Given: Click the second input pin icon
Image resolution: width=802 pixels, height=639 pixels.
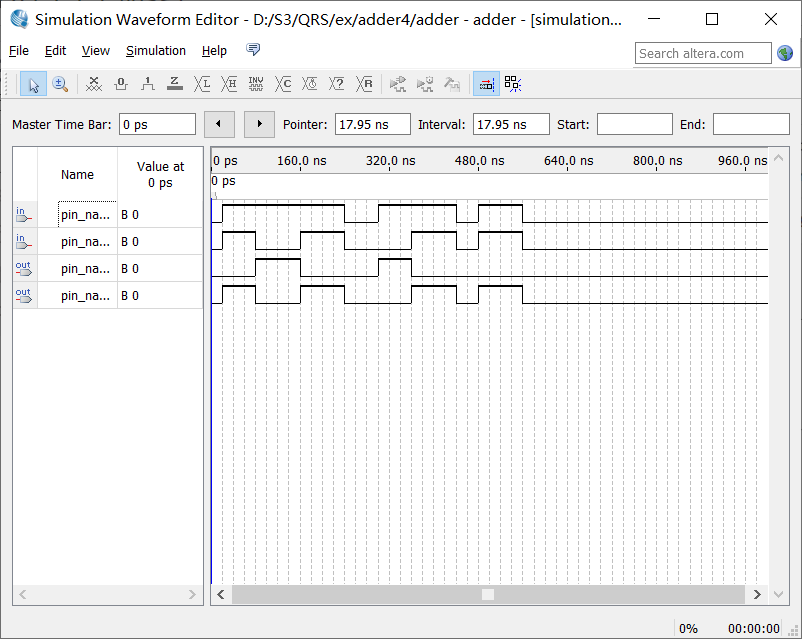Looking at the screenshot, I should 24,241.
